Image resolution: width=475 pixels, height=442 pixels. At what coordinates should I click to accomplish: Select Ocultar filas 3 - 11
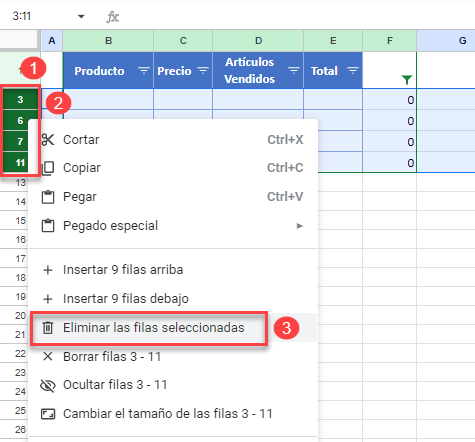tap(173, 385)
